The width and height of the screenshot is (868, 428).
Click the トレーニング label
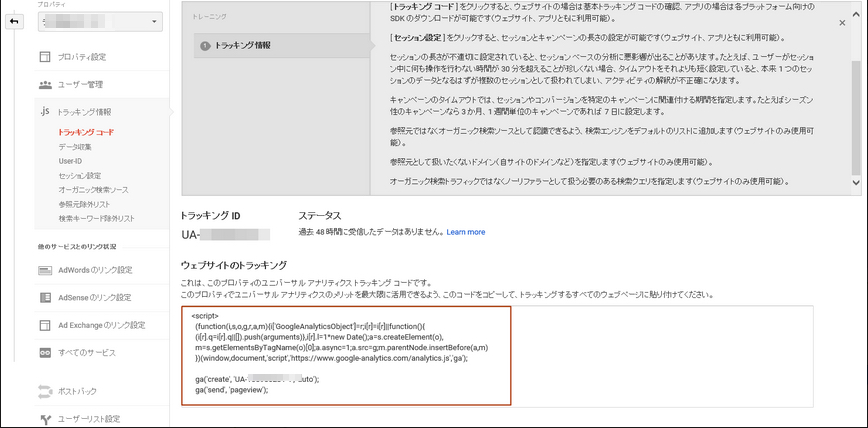(x=210, y=17)
